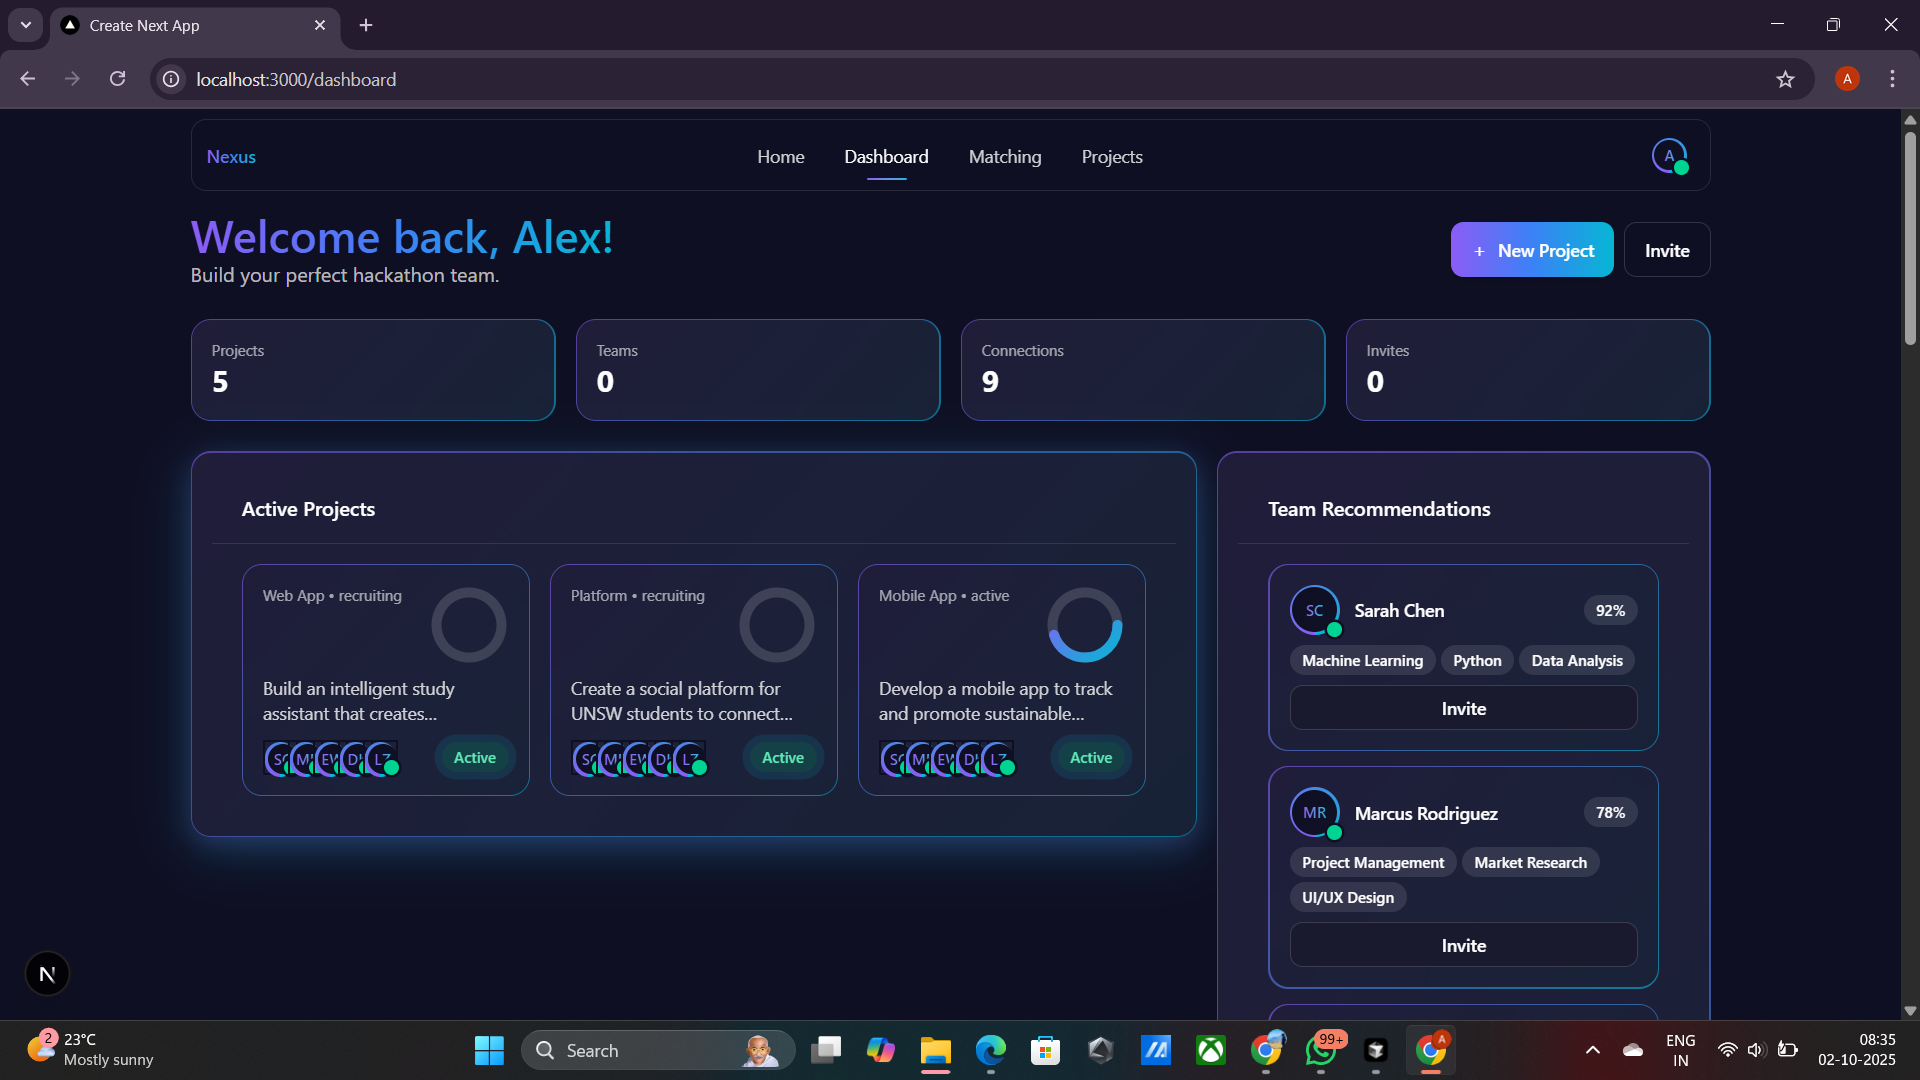
Task: Open Next.js dev tools via the N button
Action: coord(47,973)
